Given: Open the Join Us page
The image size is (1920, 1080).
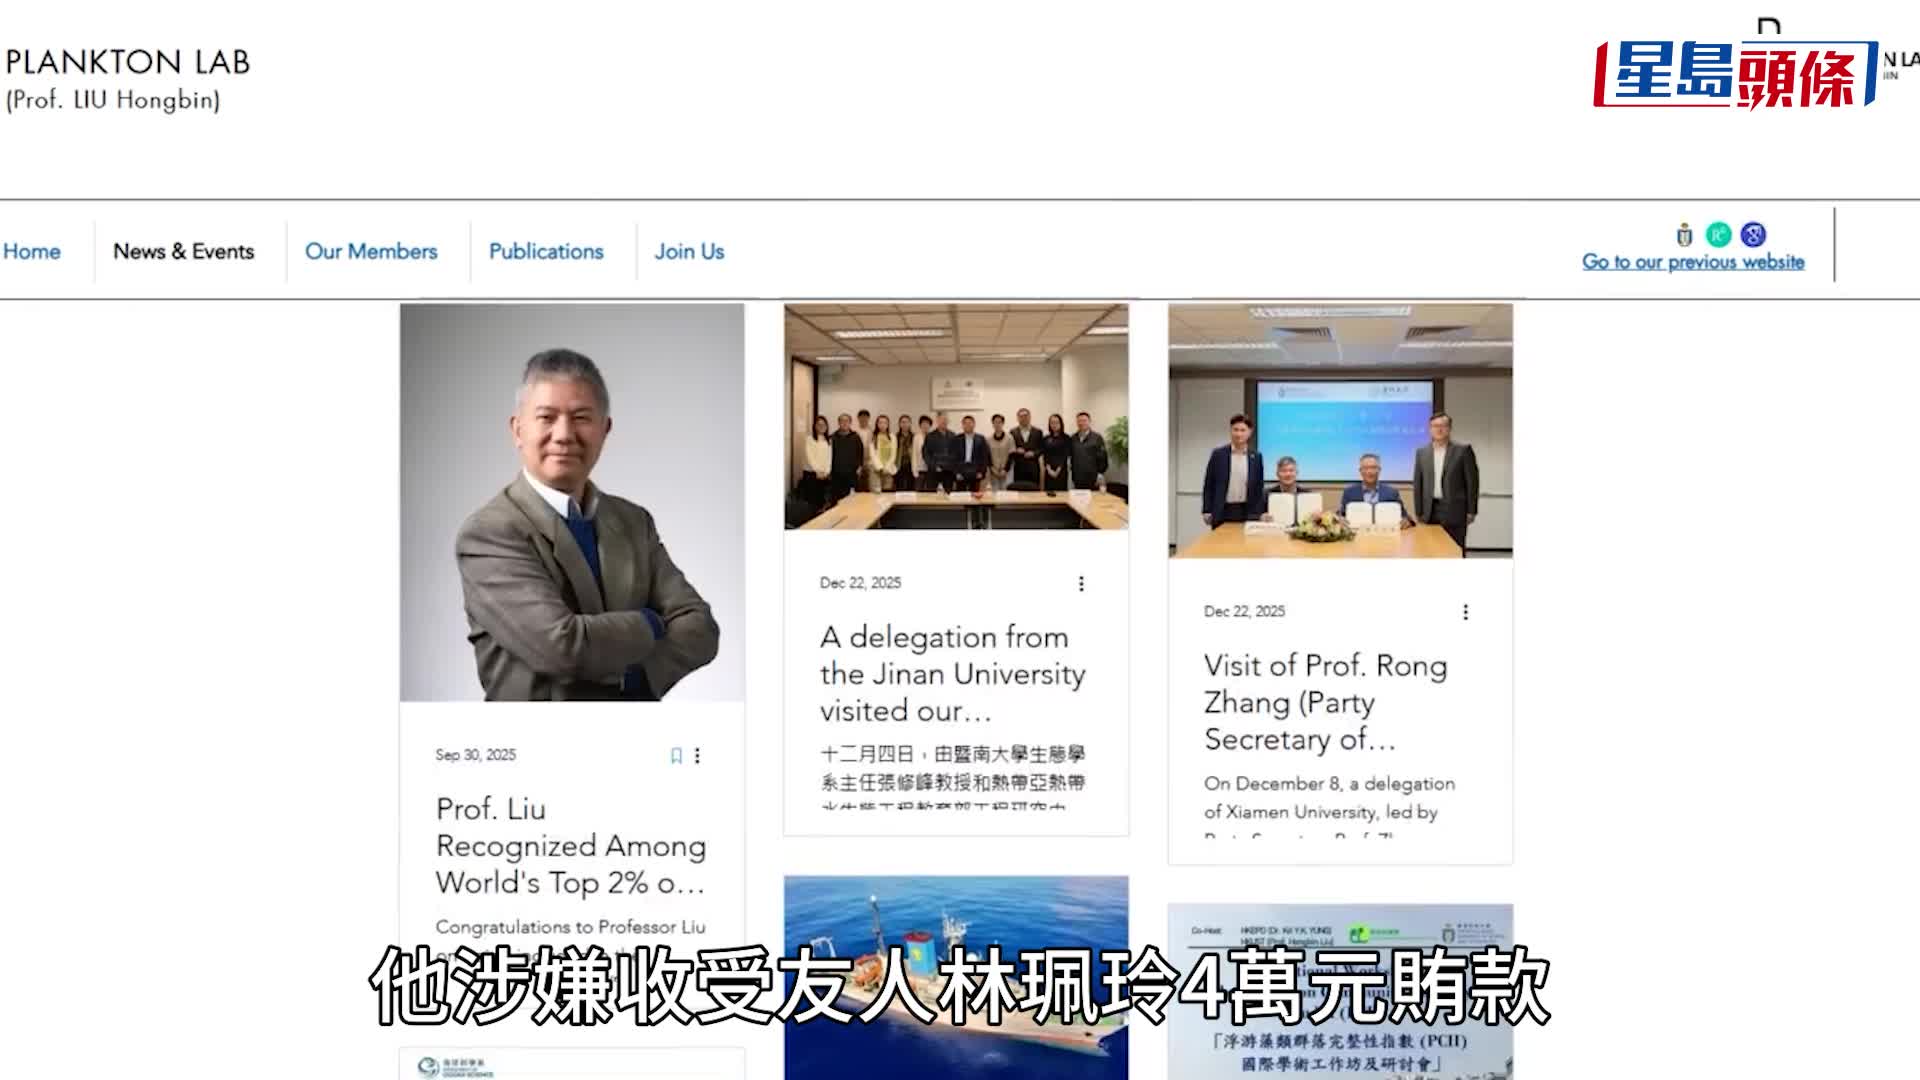Looking at the screenshot, I should (689, 252).
